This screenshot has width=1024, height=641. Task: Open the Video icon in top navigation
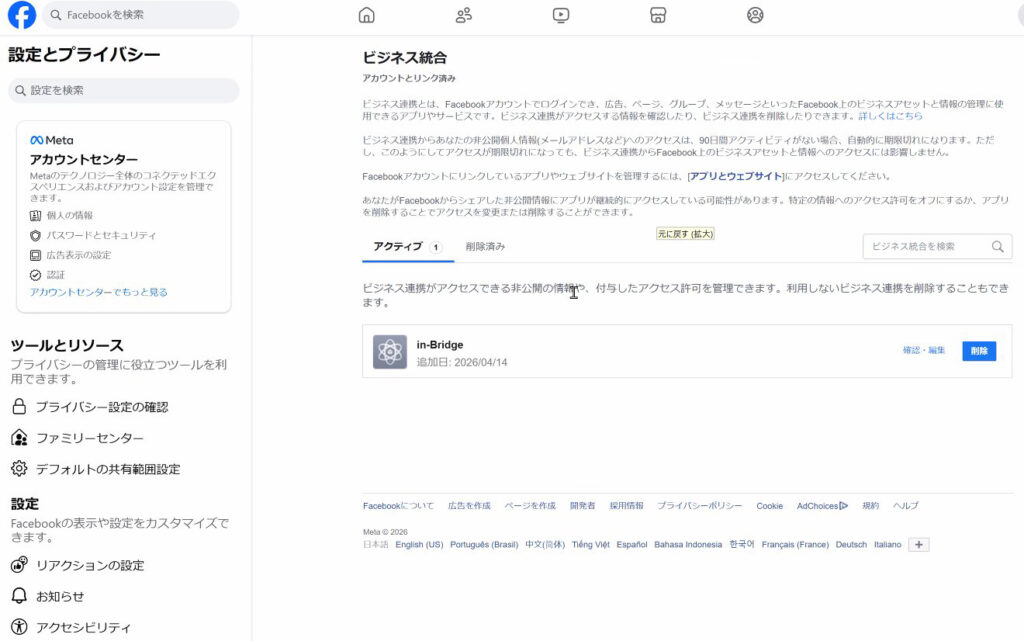561,15
